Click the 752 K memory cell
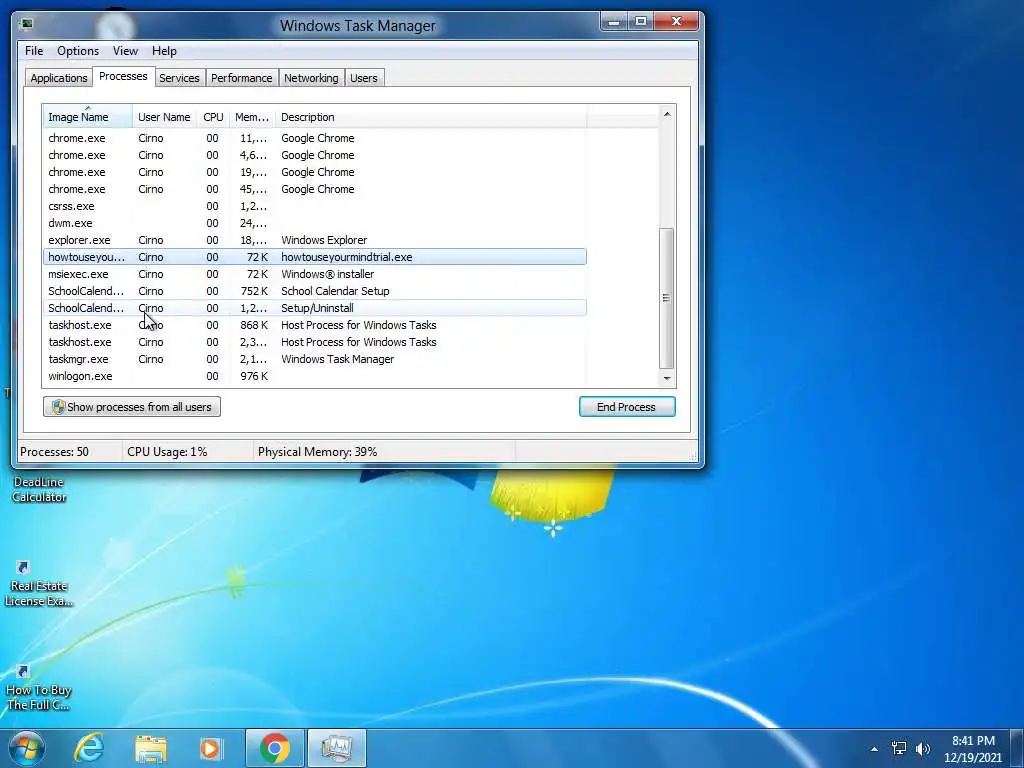Viewport: 1024px width, 768px height. click(x=254, y=291)
